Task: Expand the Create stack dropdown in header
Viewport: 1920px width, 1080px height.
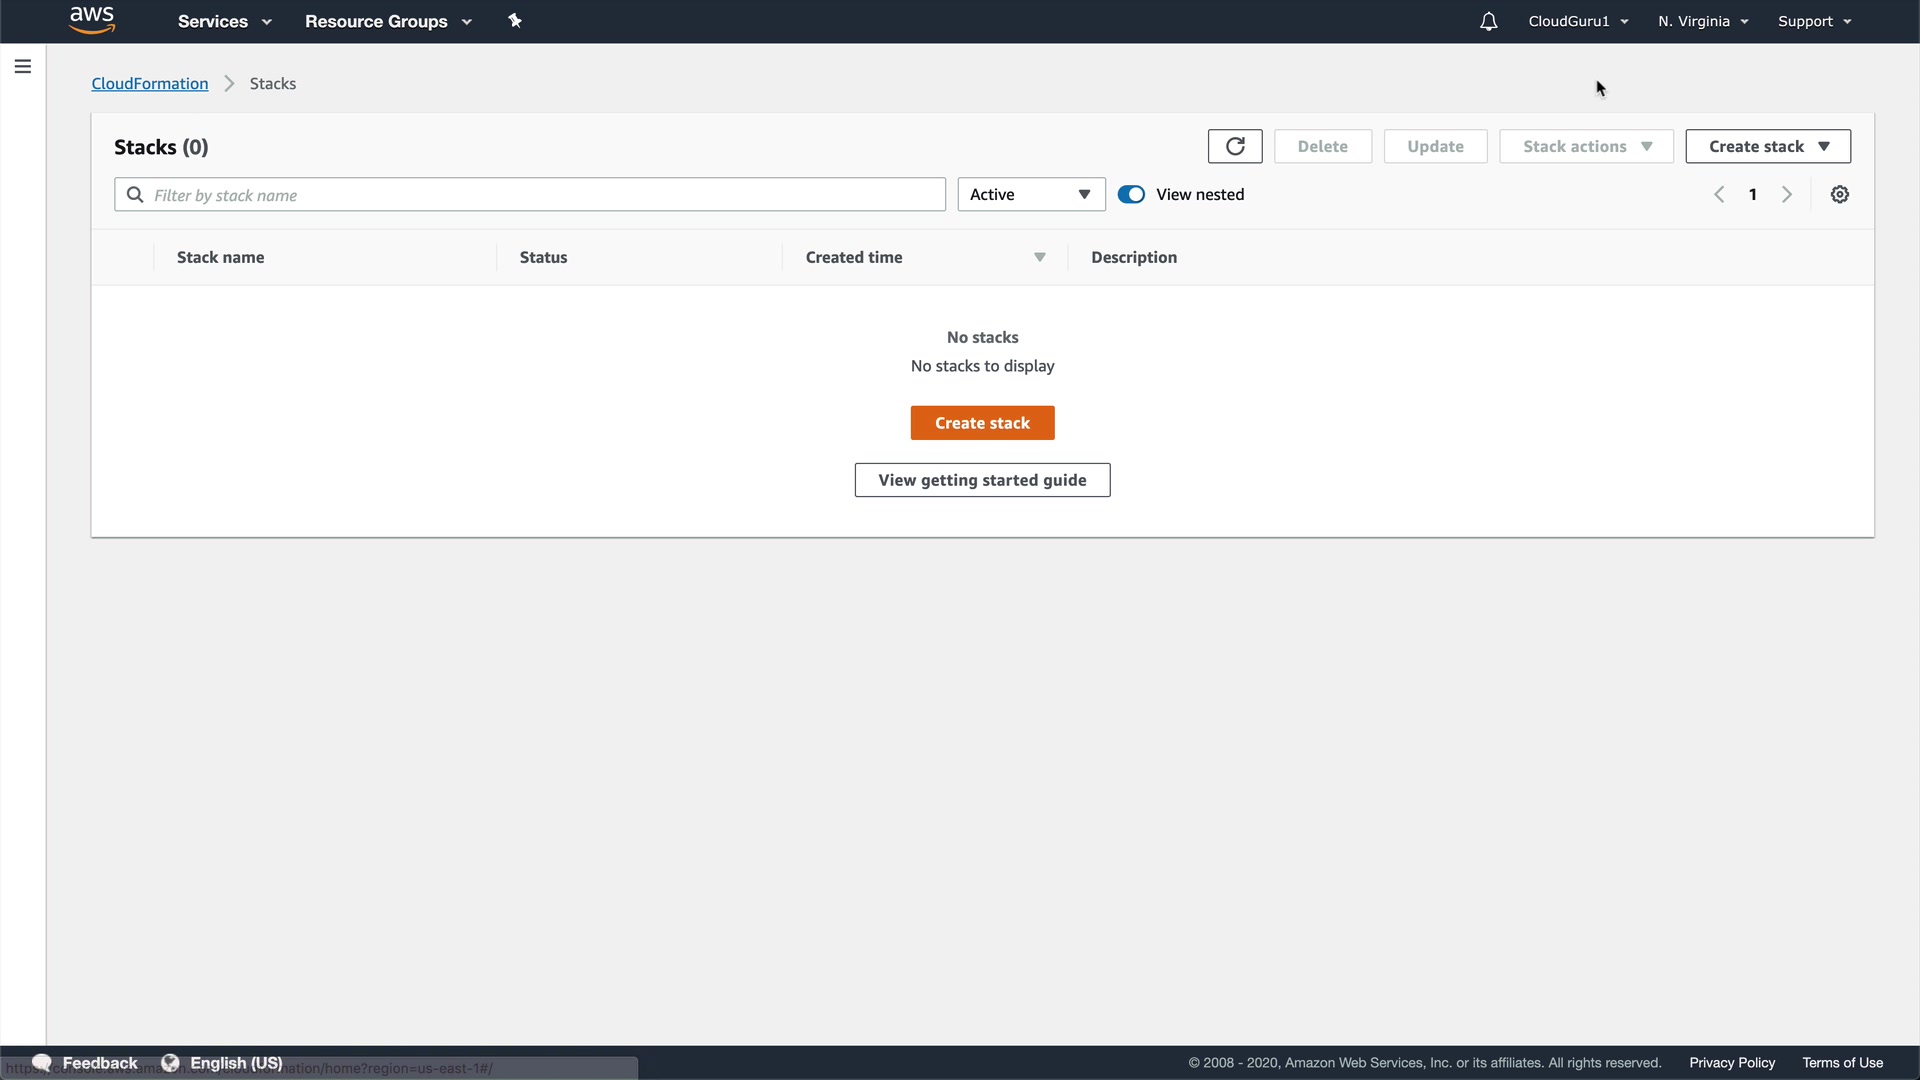Action: 1768,146
